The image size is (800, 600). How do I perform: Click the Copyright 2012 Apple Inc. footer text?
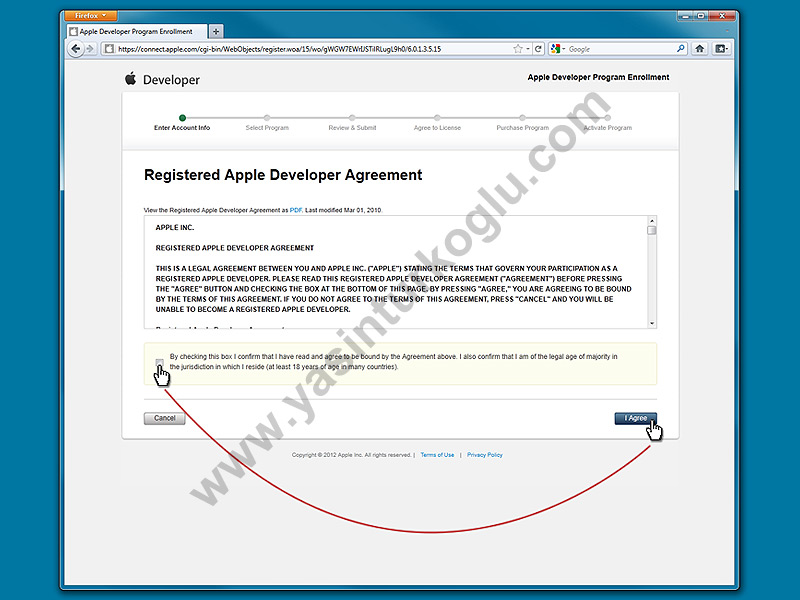(352, 455)
